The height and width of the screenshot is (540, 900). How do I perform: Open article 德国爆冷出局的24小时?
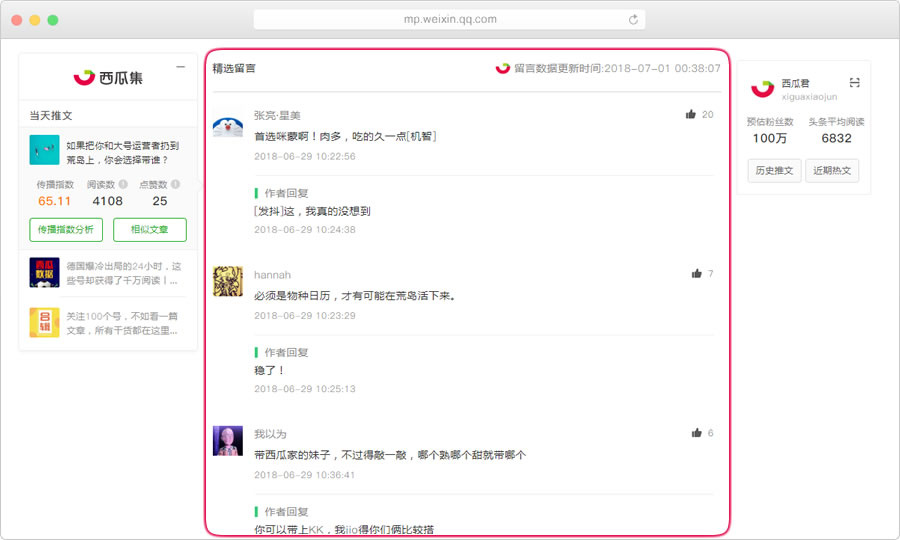123,273
